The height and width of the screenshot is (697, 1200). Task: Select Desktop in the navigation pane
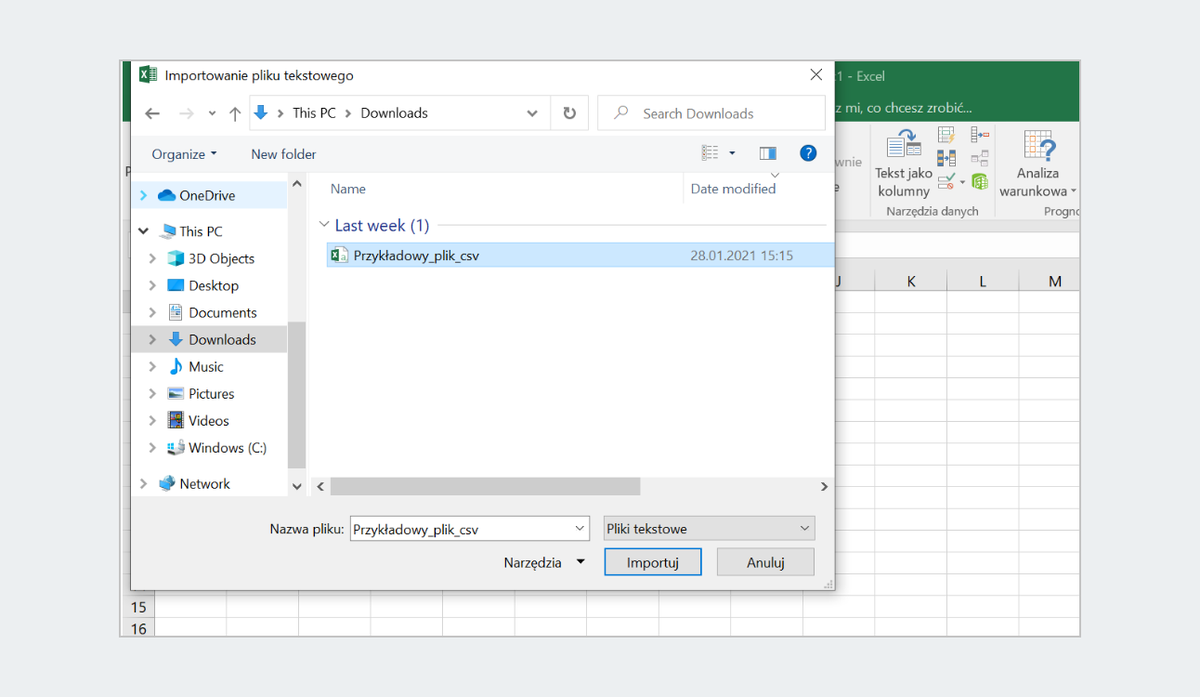coord(213,285)
